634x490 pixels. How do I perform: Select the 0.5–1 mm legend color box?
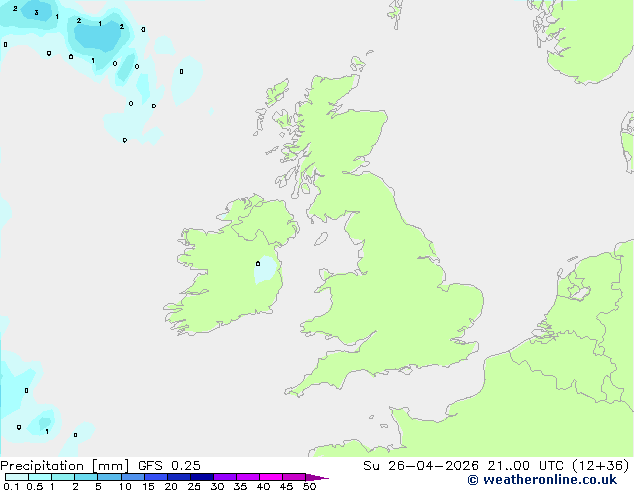[40, 477]
